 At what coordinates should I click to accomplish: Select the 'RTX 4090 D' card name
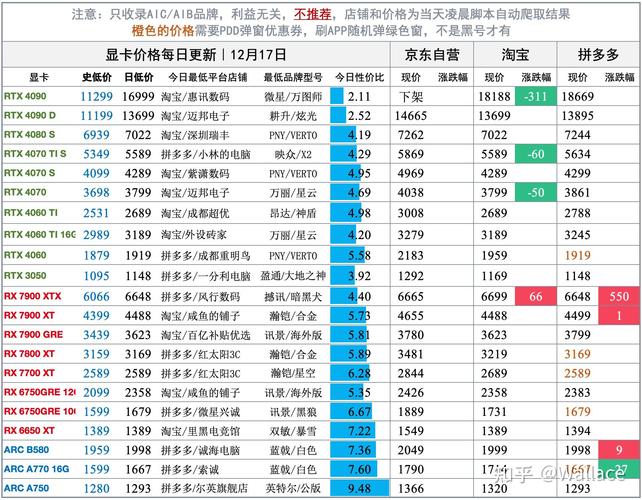pos(29,115)
